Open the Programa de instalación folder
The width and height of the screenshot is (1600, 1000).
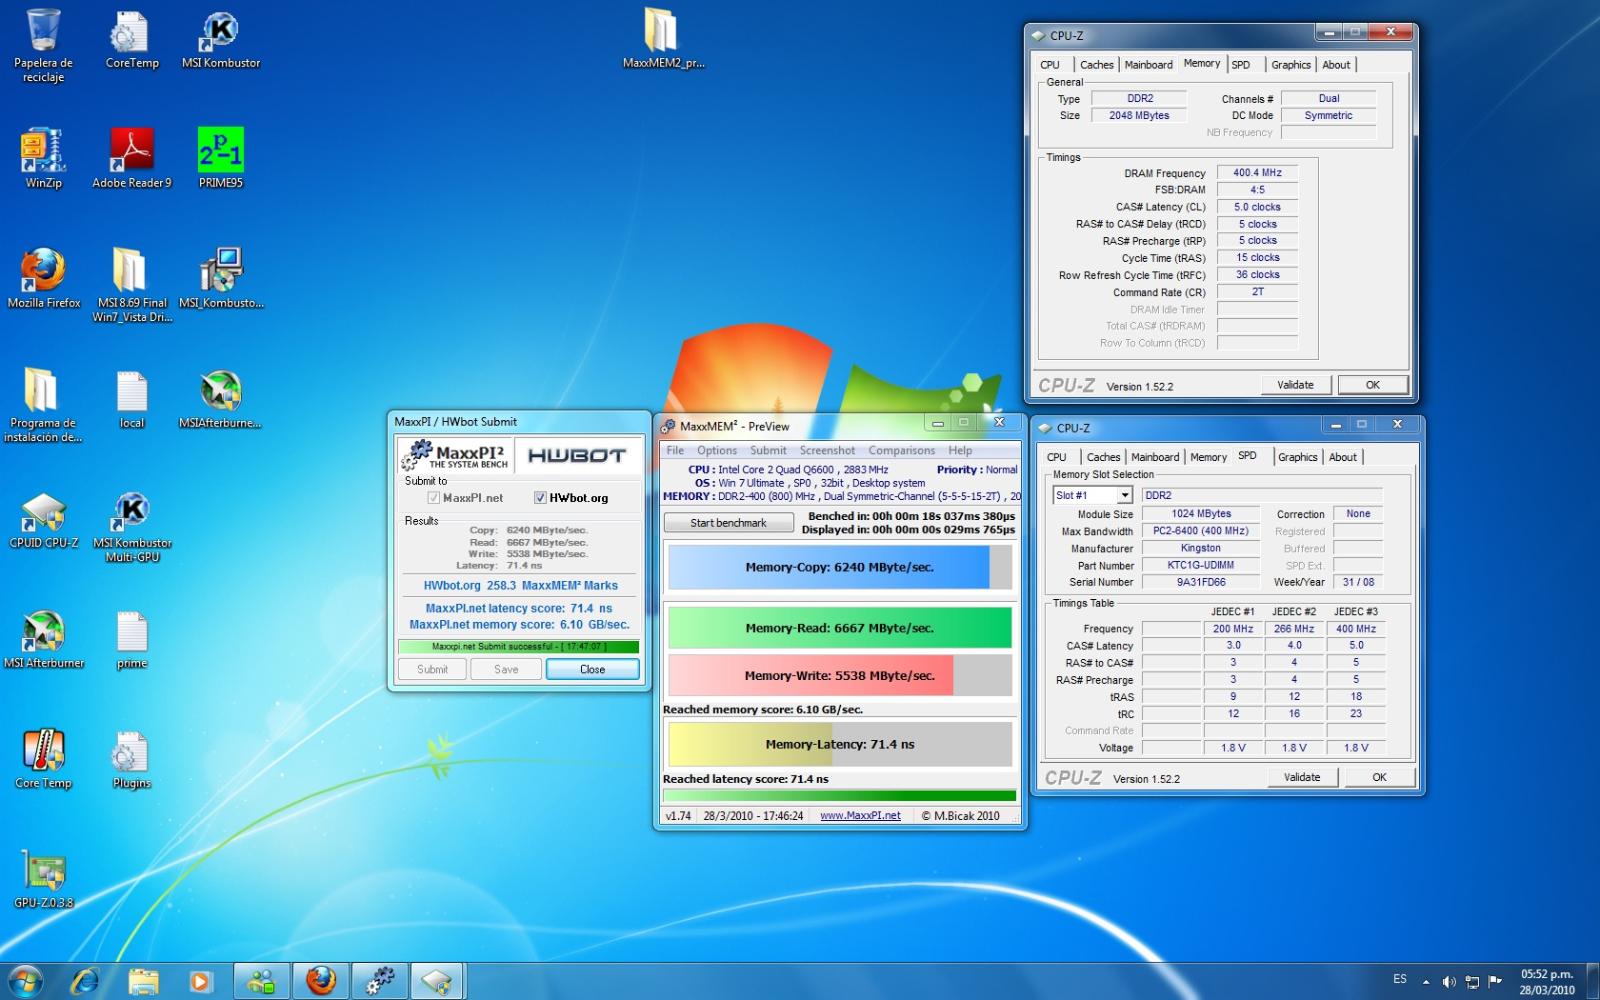coord(43,405)
